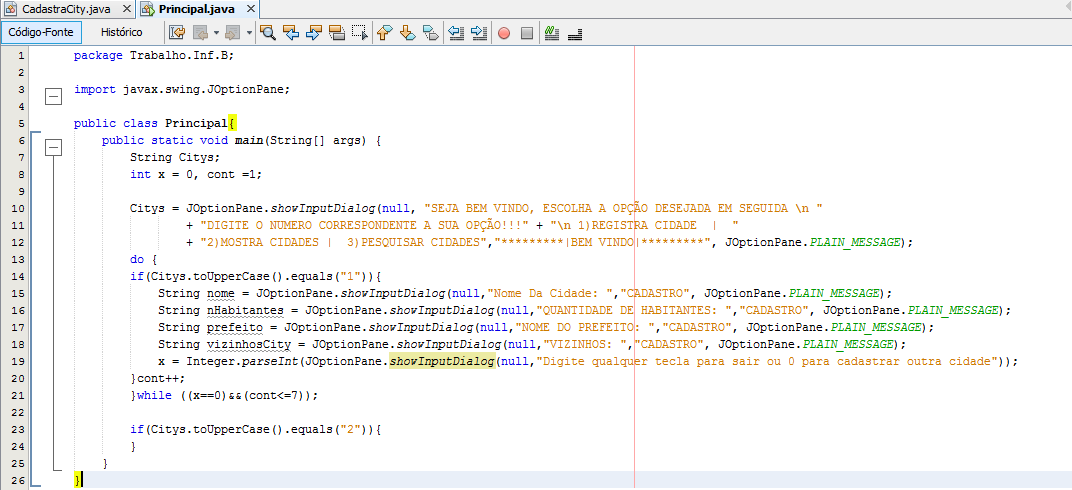1072x490 pixels.
Task: Click the Back navigation arrow icon
Action: tap(201, 32)
